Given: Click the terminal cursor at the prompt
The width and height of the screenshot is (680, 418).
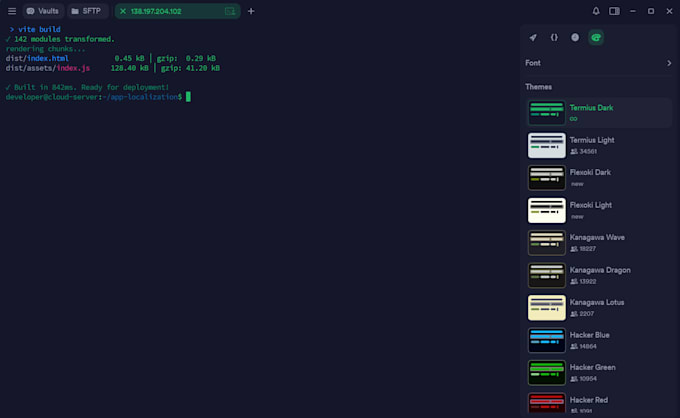Looking at the screenshot, I should [x=188, y=97].
